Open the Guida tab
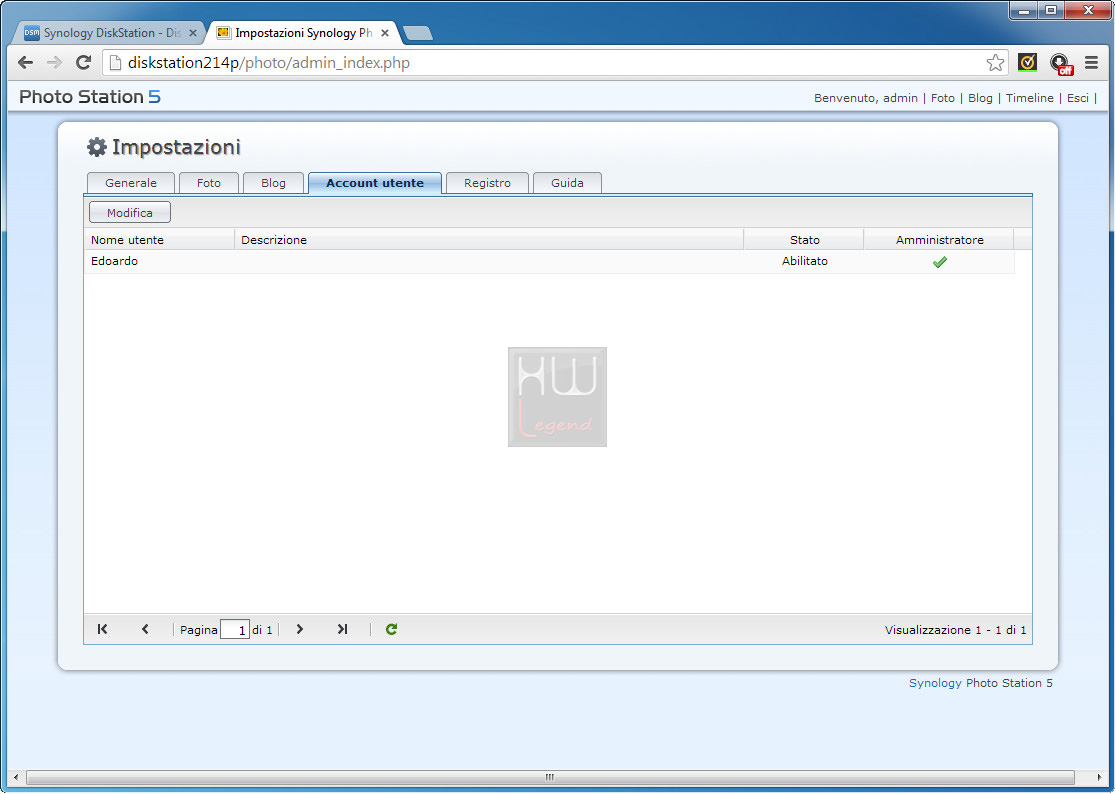1116x794 pixels. click(567, 183)
